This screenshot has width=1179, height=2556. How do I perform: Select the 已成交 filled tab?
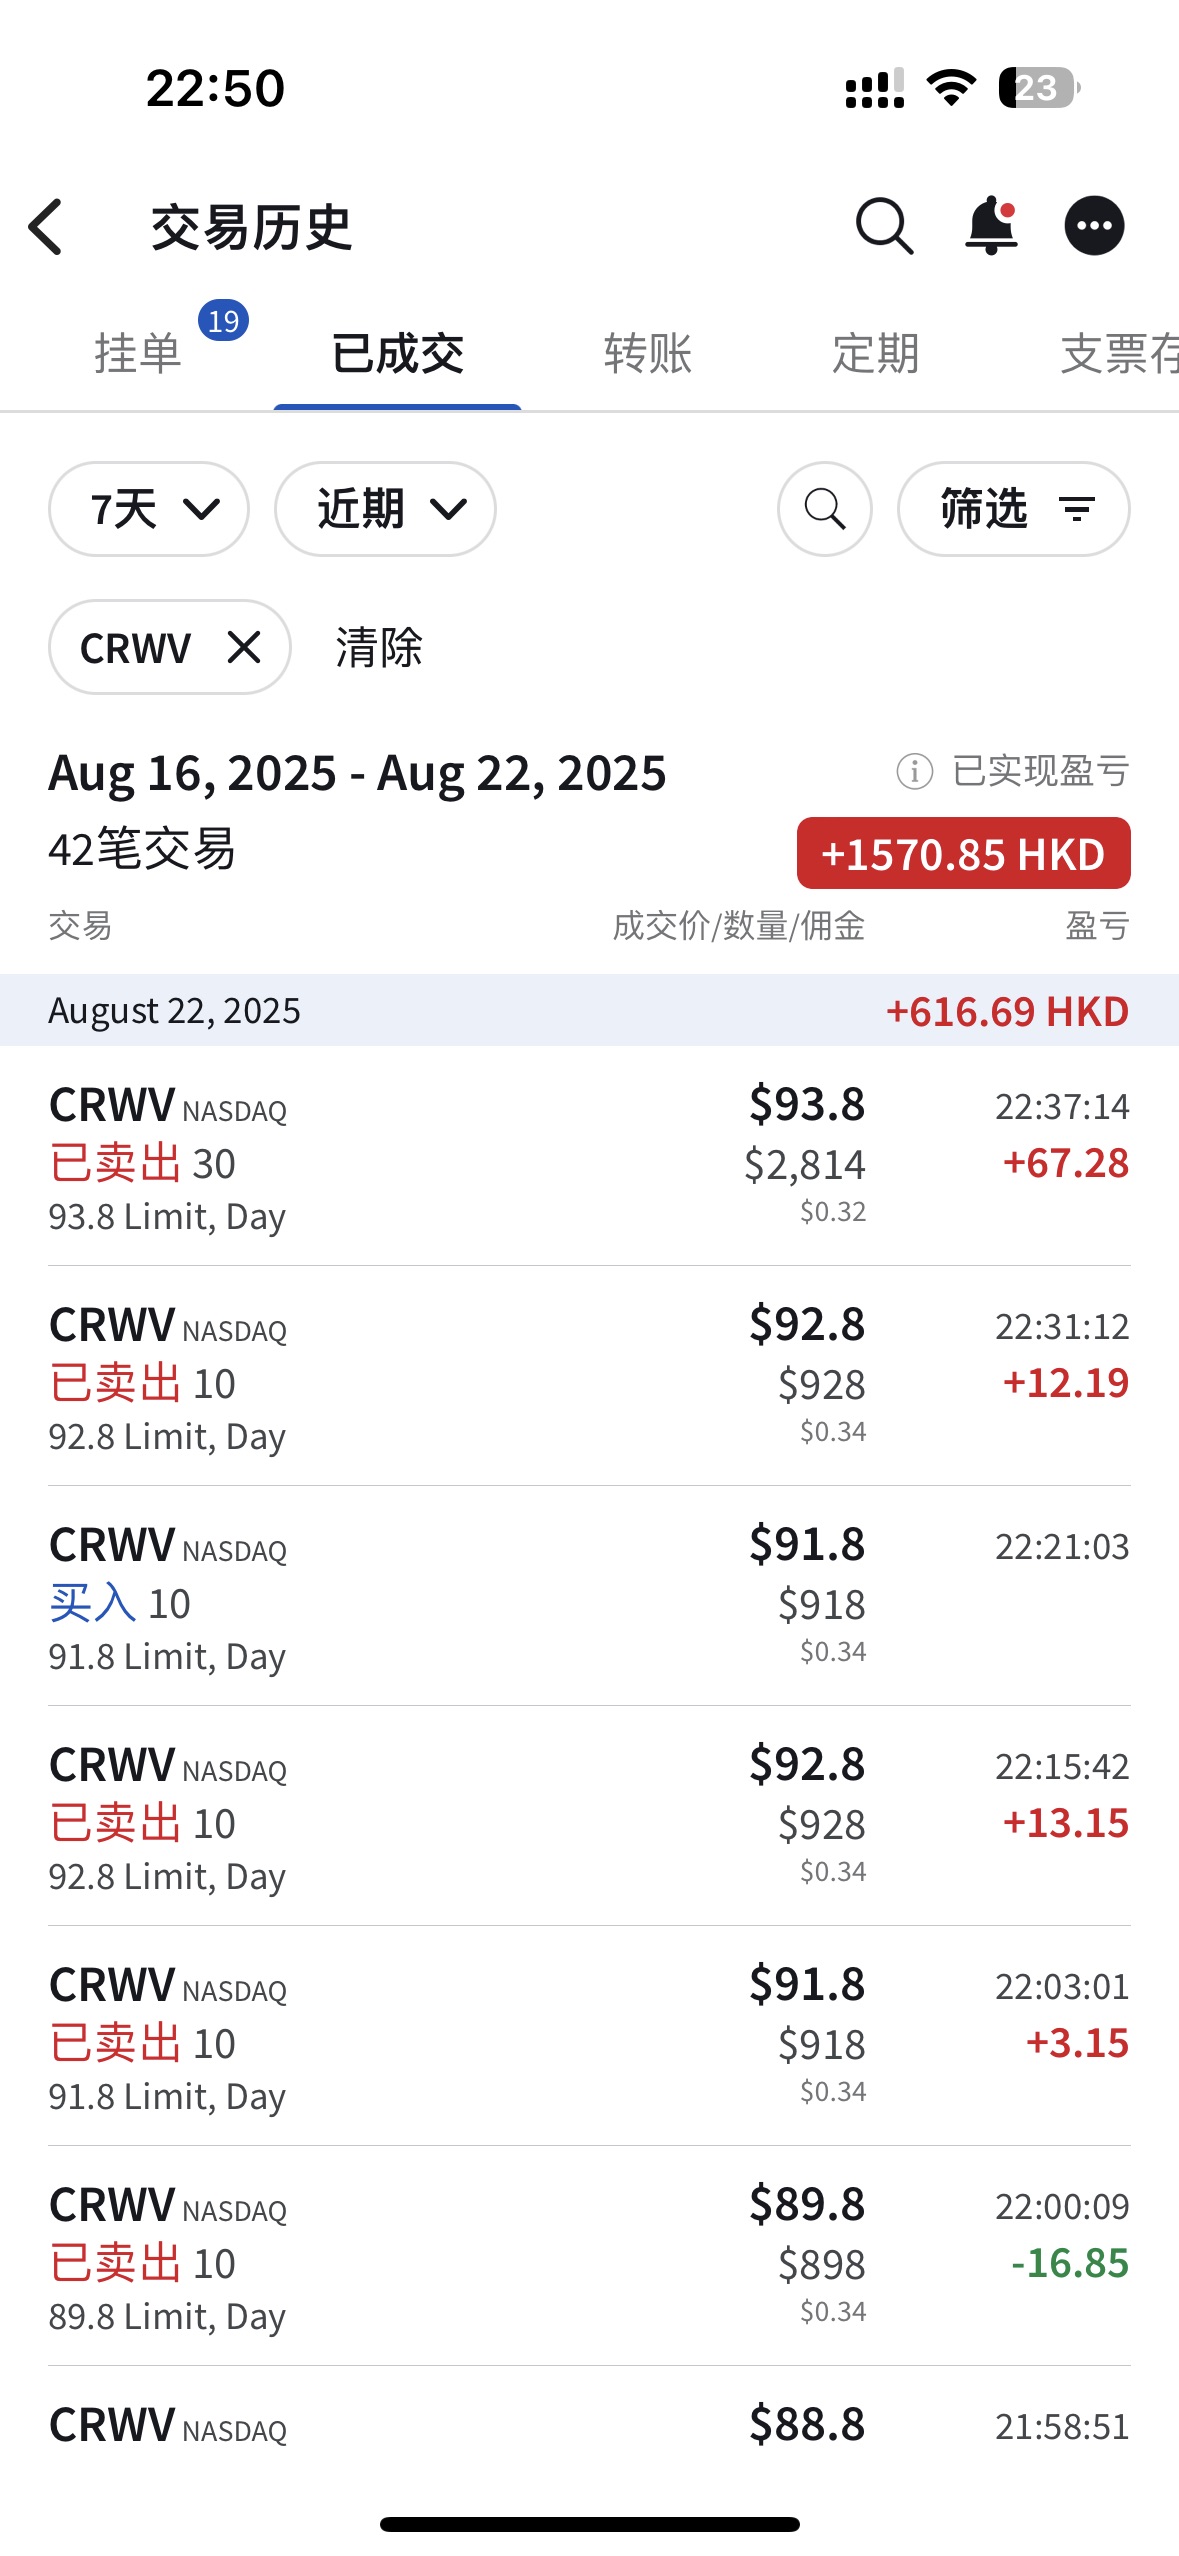coord(398,354)
